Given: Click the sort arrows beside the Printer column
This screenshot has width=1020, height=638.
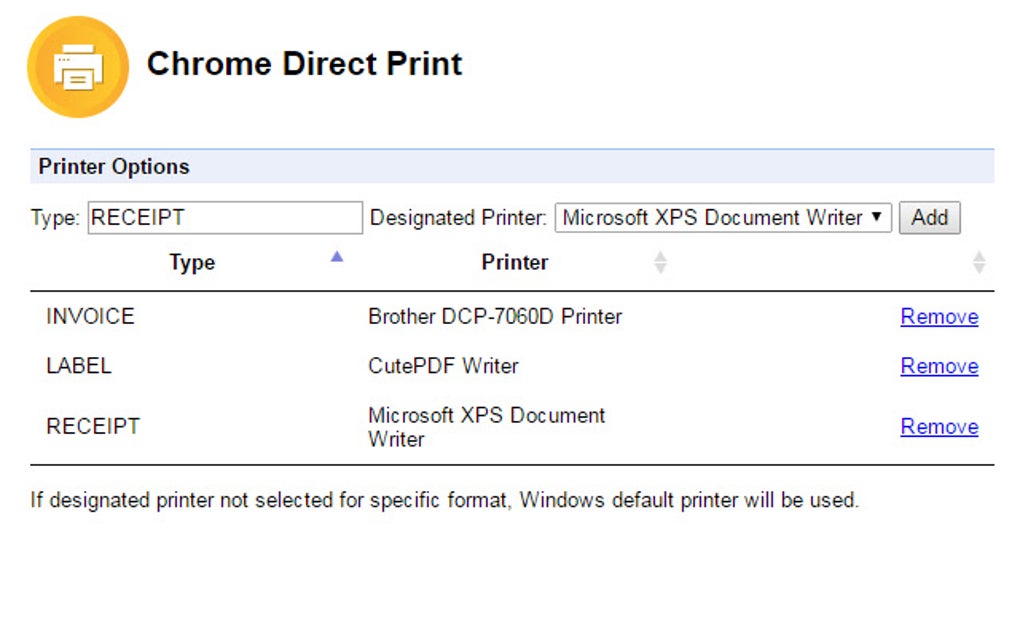Looking at the screenshot, I should tap(660, 262).
